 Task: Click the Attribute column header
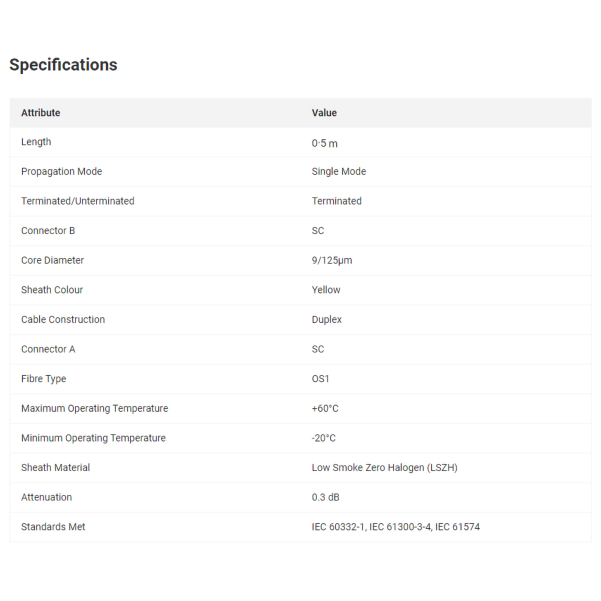(x=41, y=113)
